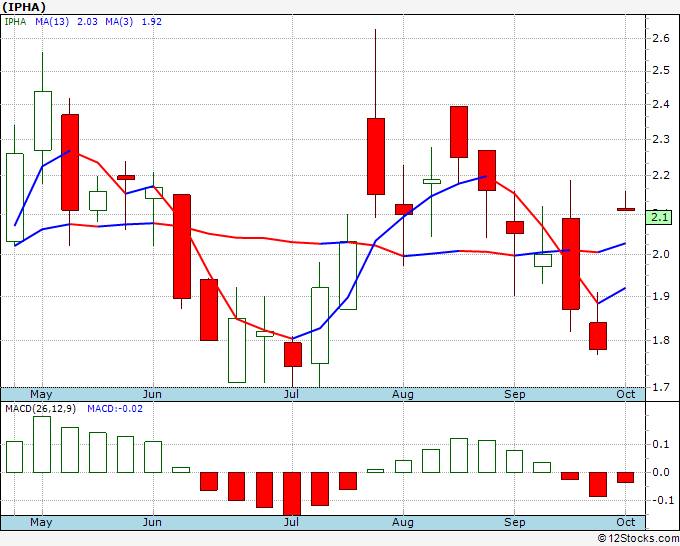Select the green IPHA legend label
This screenshot has width=680, height=546.
(x=15, y=22)
